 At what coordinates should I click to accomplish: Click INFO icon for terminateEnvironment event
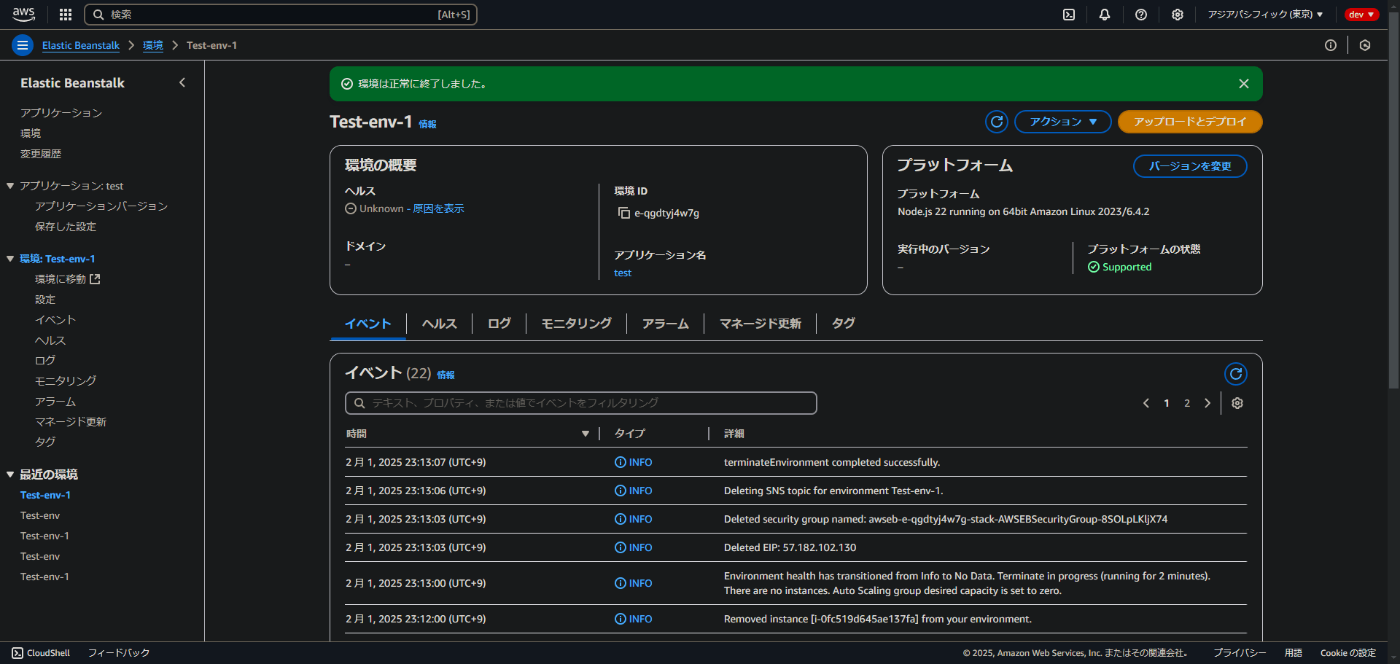[x=620, y=462]
